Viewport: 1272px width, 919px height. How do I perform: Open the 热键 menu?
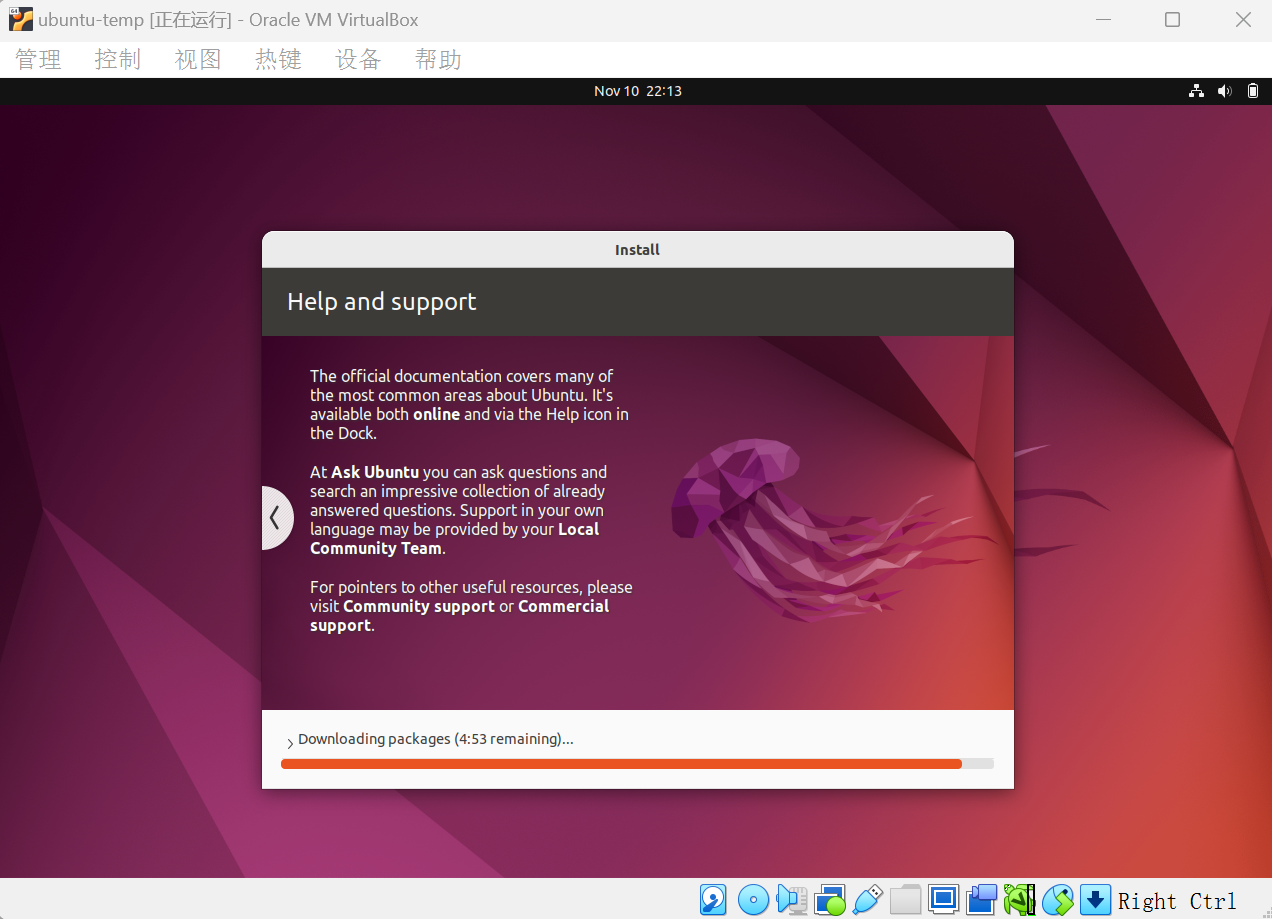click(278, 60)
